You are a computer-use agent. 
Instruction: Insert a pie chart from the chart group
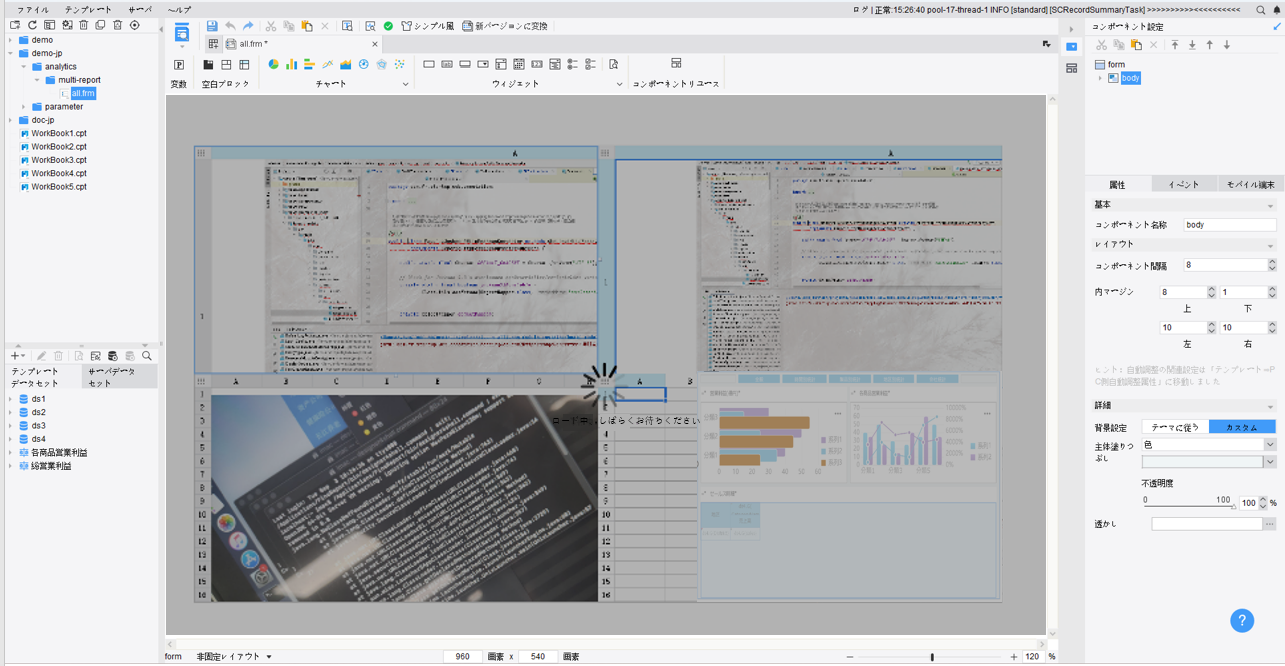[x=273, y=64]
